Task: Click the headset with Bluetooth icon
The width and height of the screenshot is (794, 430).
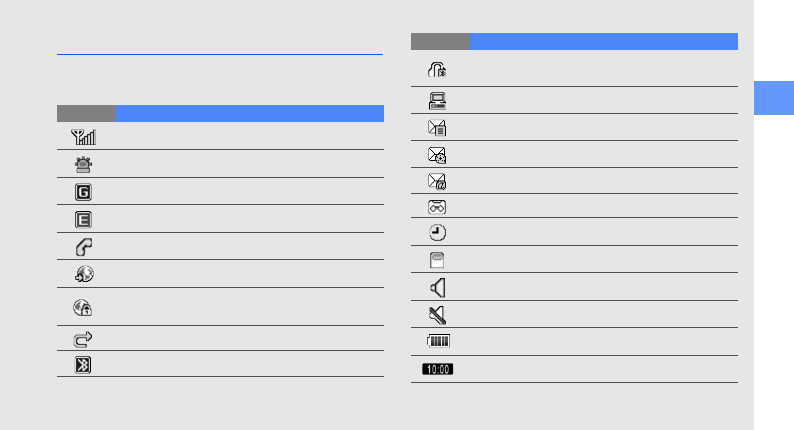Action: point(439,70)
